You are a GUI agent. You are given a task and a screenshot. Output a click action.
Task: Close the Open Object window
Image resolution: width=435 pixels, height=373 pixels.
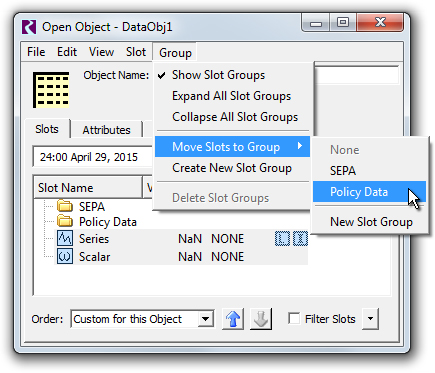click(380, 23)
